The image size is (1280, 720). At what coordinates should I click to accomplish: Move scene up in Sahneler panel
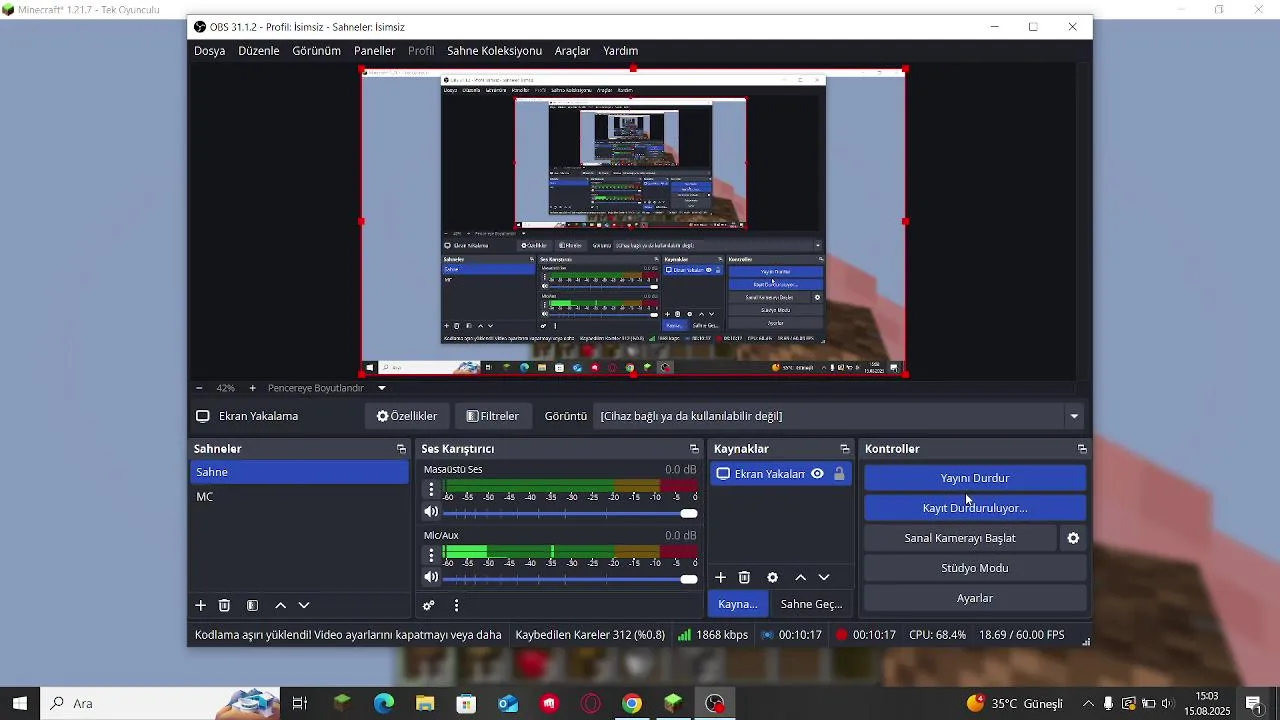pos(280,605)
